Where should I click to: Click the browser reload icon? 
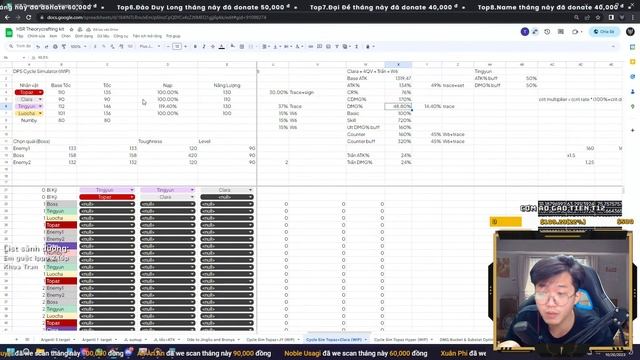[29, 18]
